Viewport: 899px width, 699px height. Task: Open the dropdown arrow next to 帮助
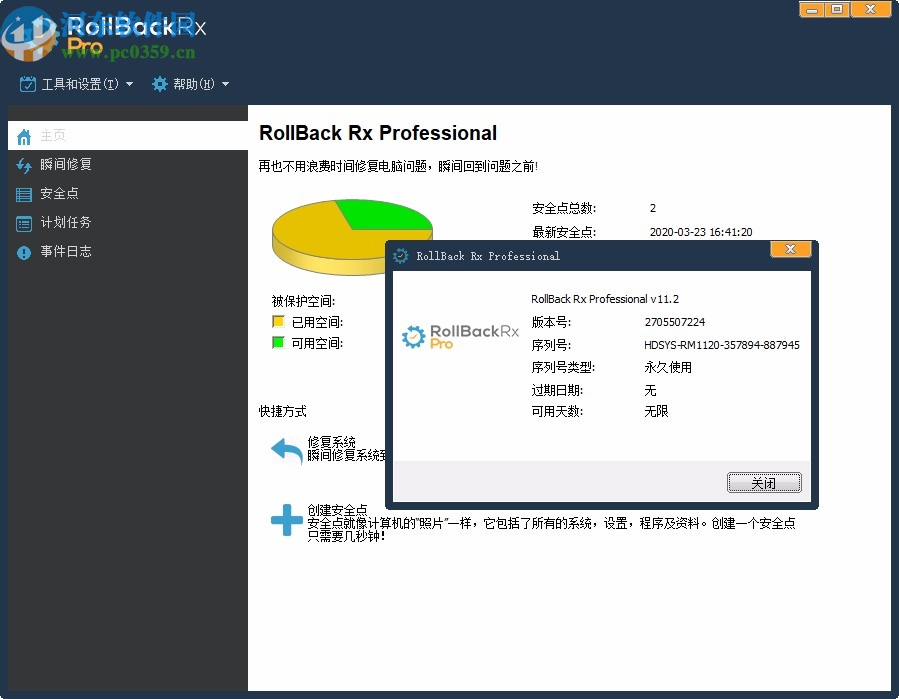(x=225, y=84)
